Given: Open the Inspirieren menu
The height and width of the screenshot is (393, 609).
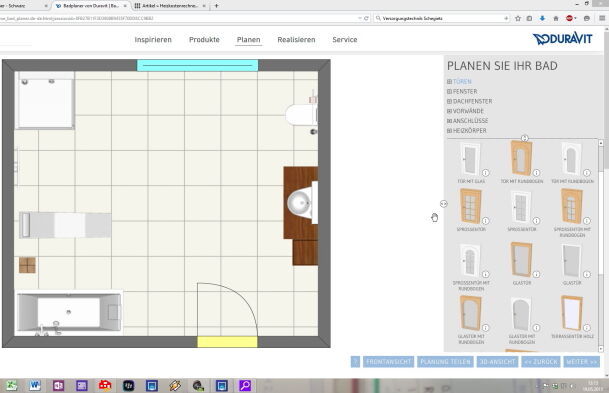Looking at the screenshot, I should 153,40.
